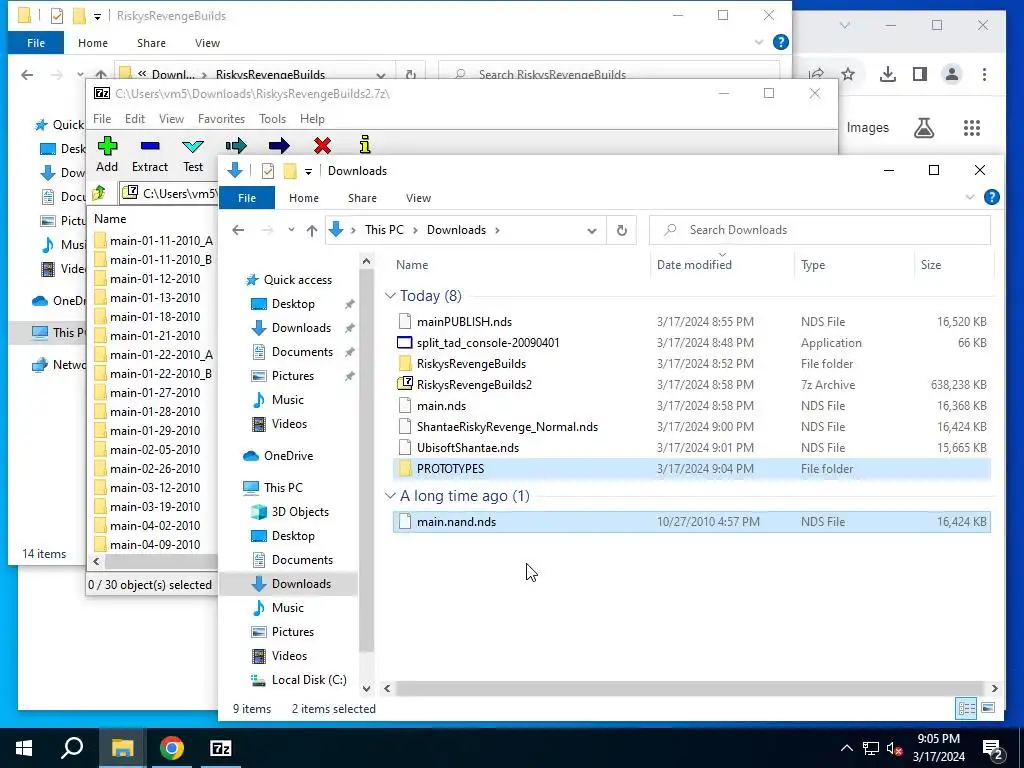Click the 7-Zip Info icon
Image resolution: width=1024 pixels, height=768 pixels.
pyautogui.click(x=365, y=145)
